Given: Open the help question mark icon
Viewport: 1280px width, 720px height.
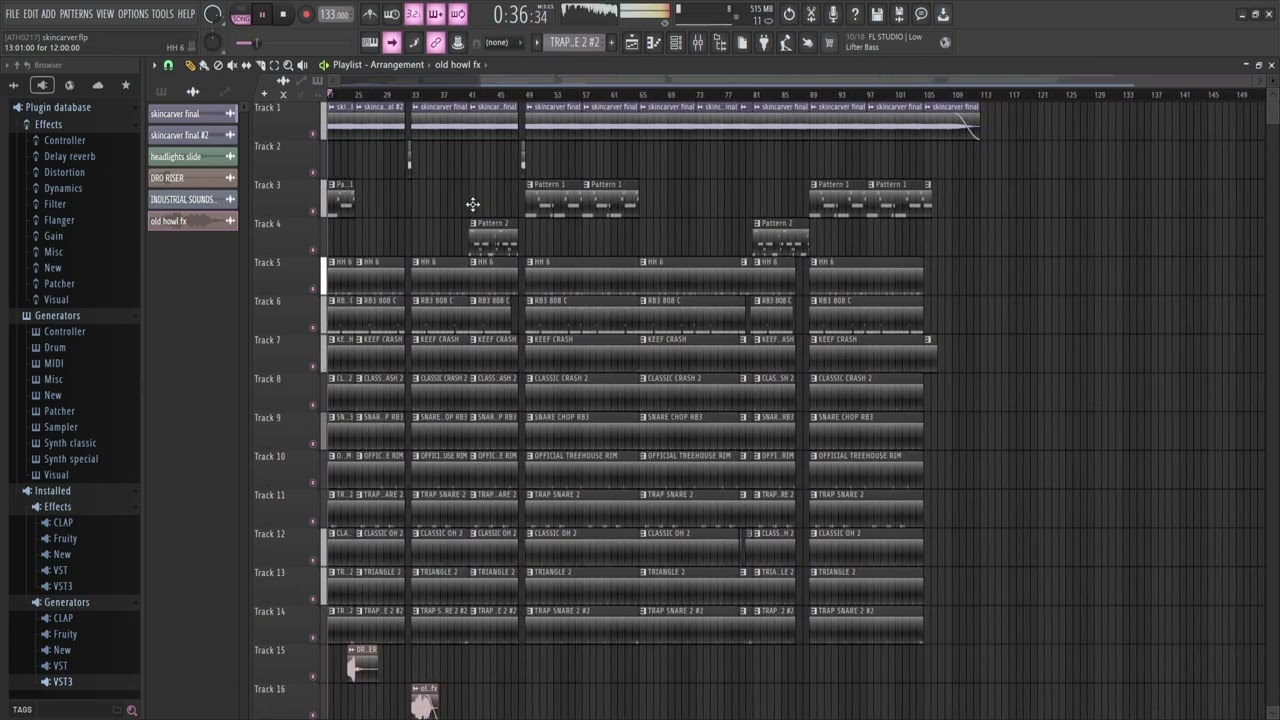Looking at the screenshot, I should coord(855,14).
